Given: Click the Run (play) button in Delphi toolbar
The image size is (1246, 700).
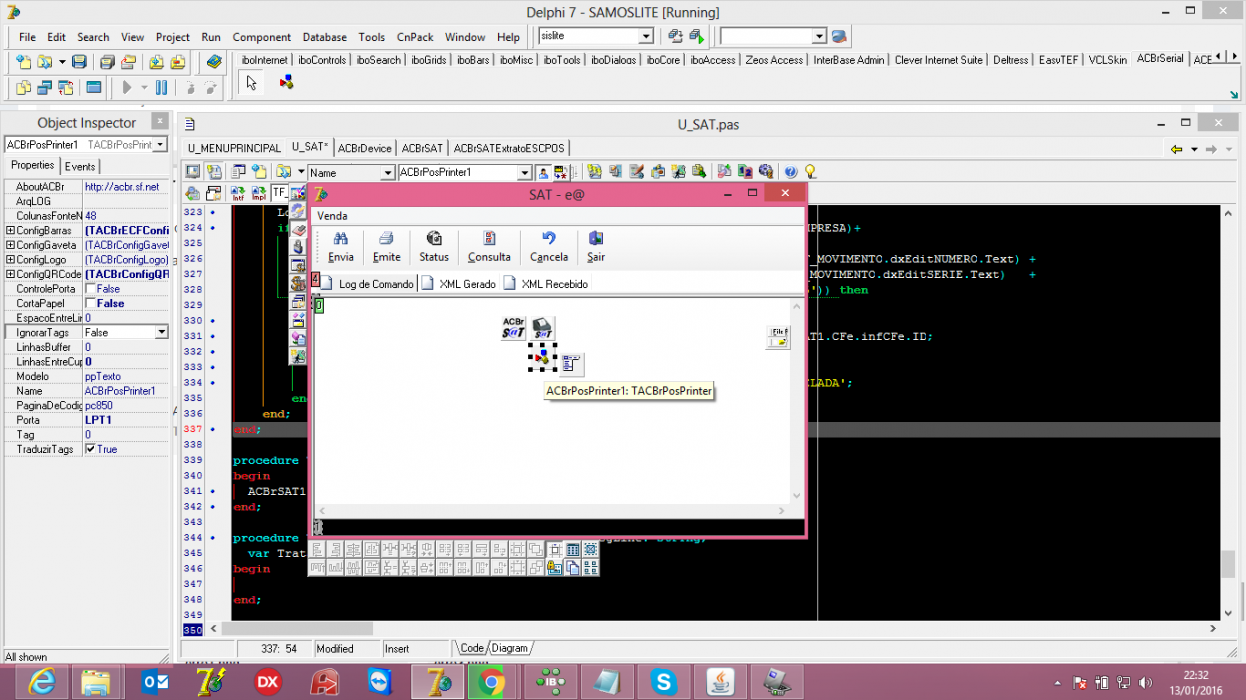Looking at the screenshot, I should [127, 88].
